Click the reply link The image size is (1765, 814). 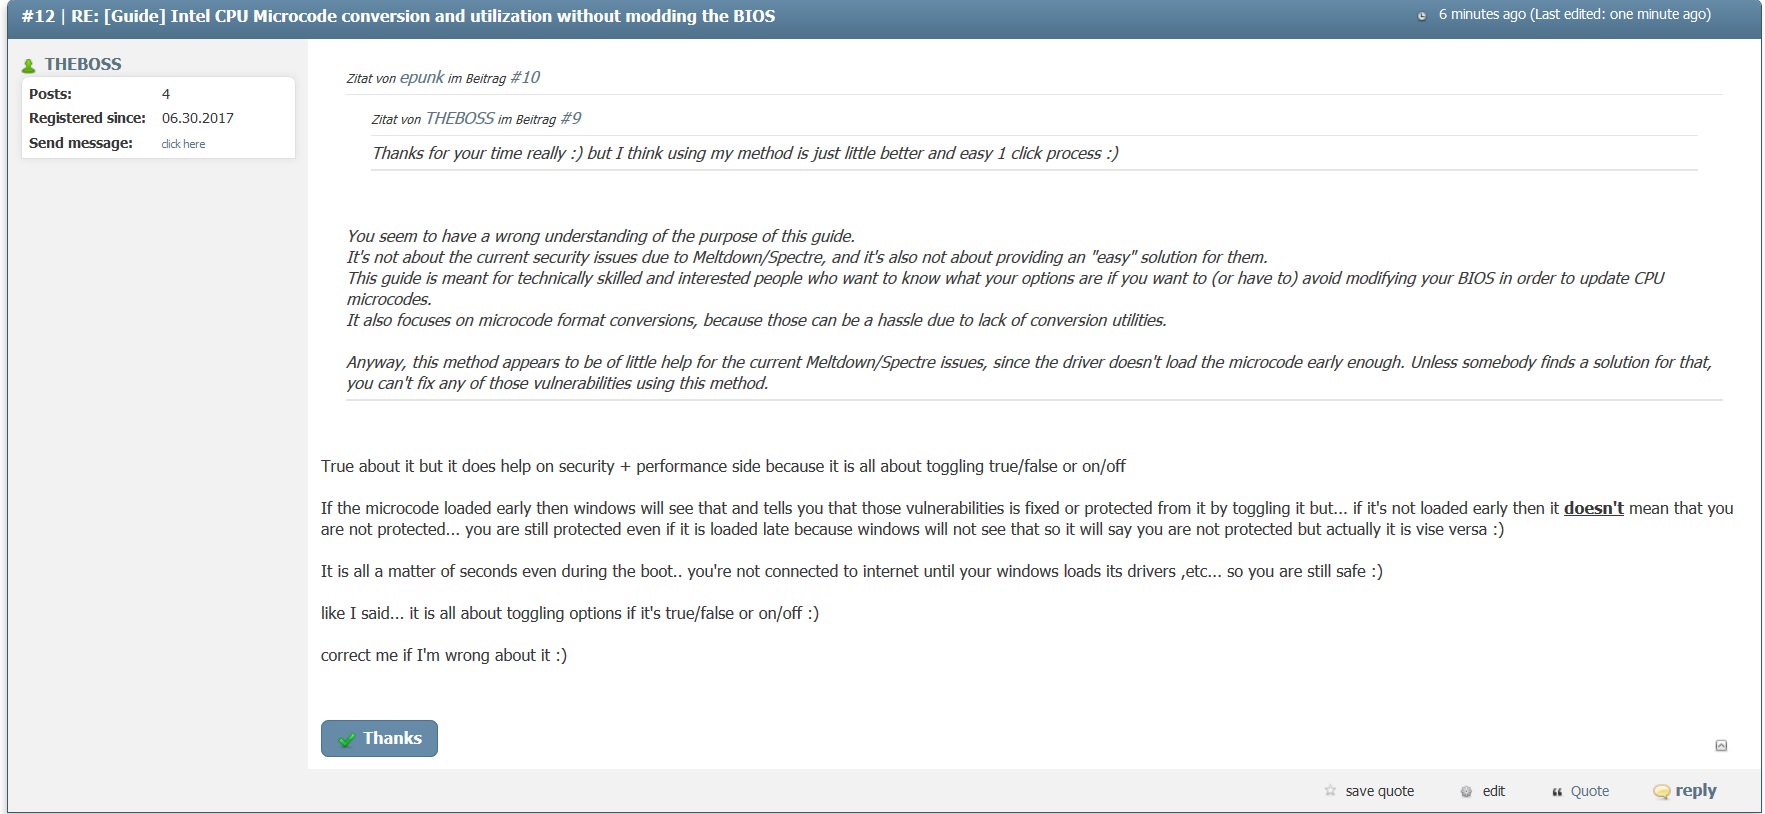click(1696, 790)
